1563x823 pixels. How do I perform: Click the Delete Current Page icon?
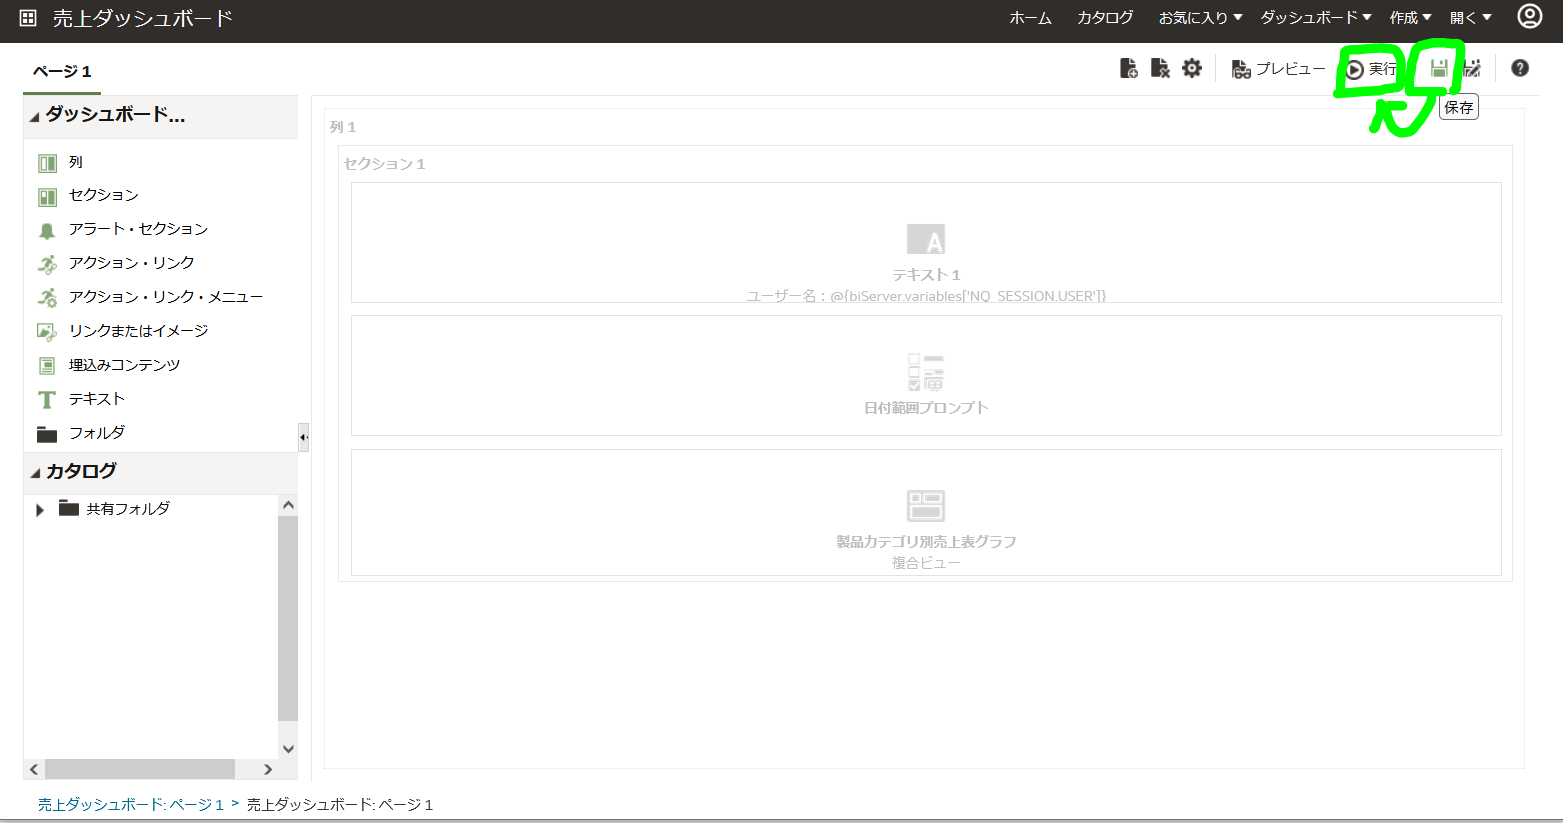tap(1160, 68)
